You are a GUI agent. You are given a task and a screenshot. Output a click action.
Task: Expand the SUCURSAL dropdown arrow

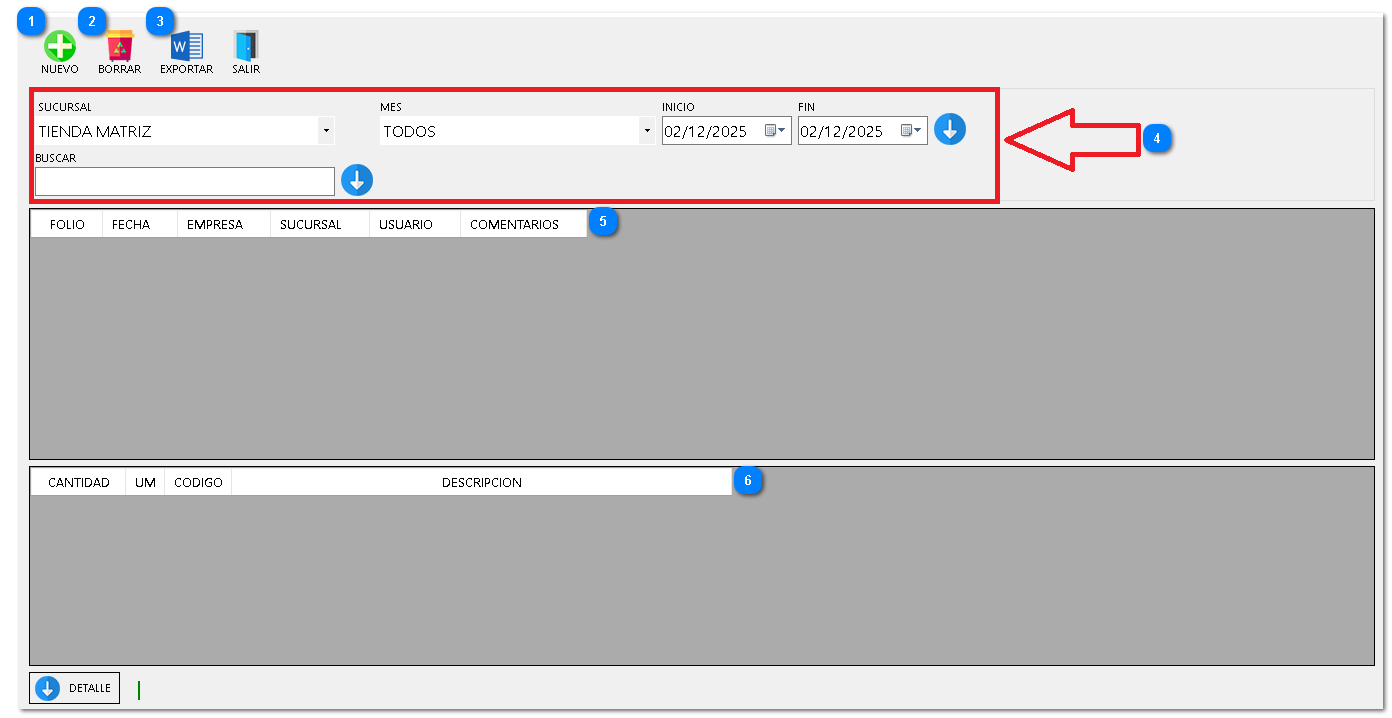[326, 131]
